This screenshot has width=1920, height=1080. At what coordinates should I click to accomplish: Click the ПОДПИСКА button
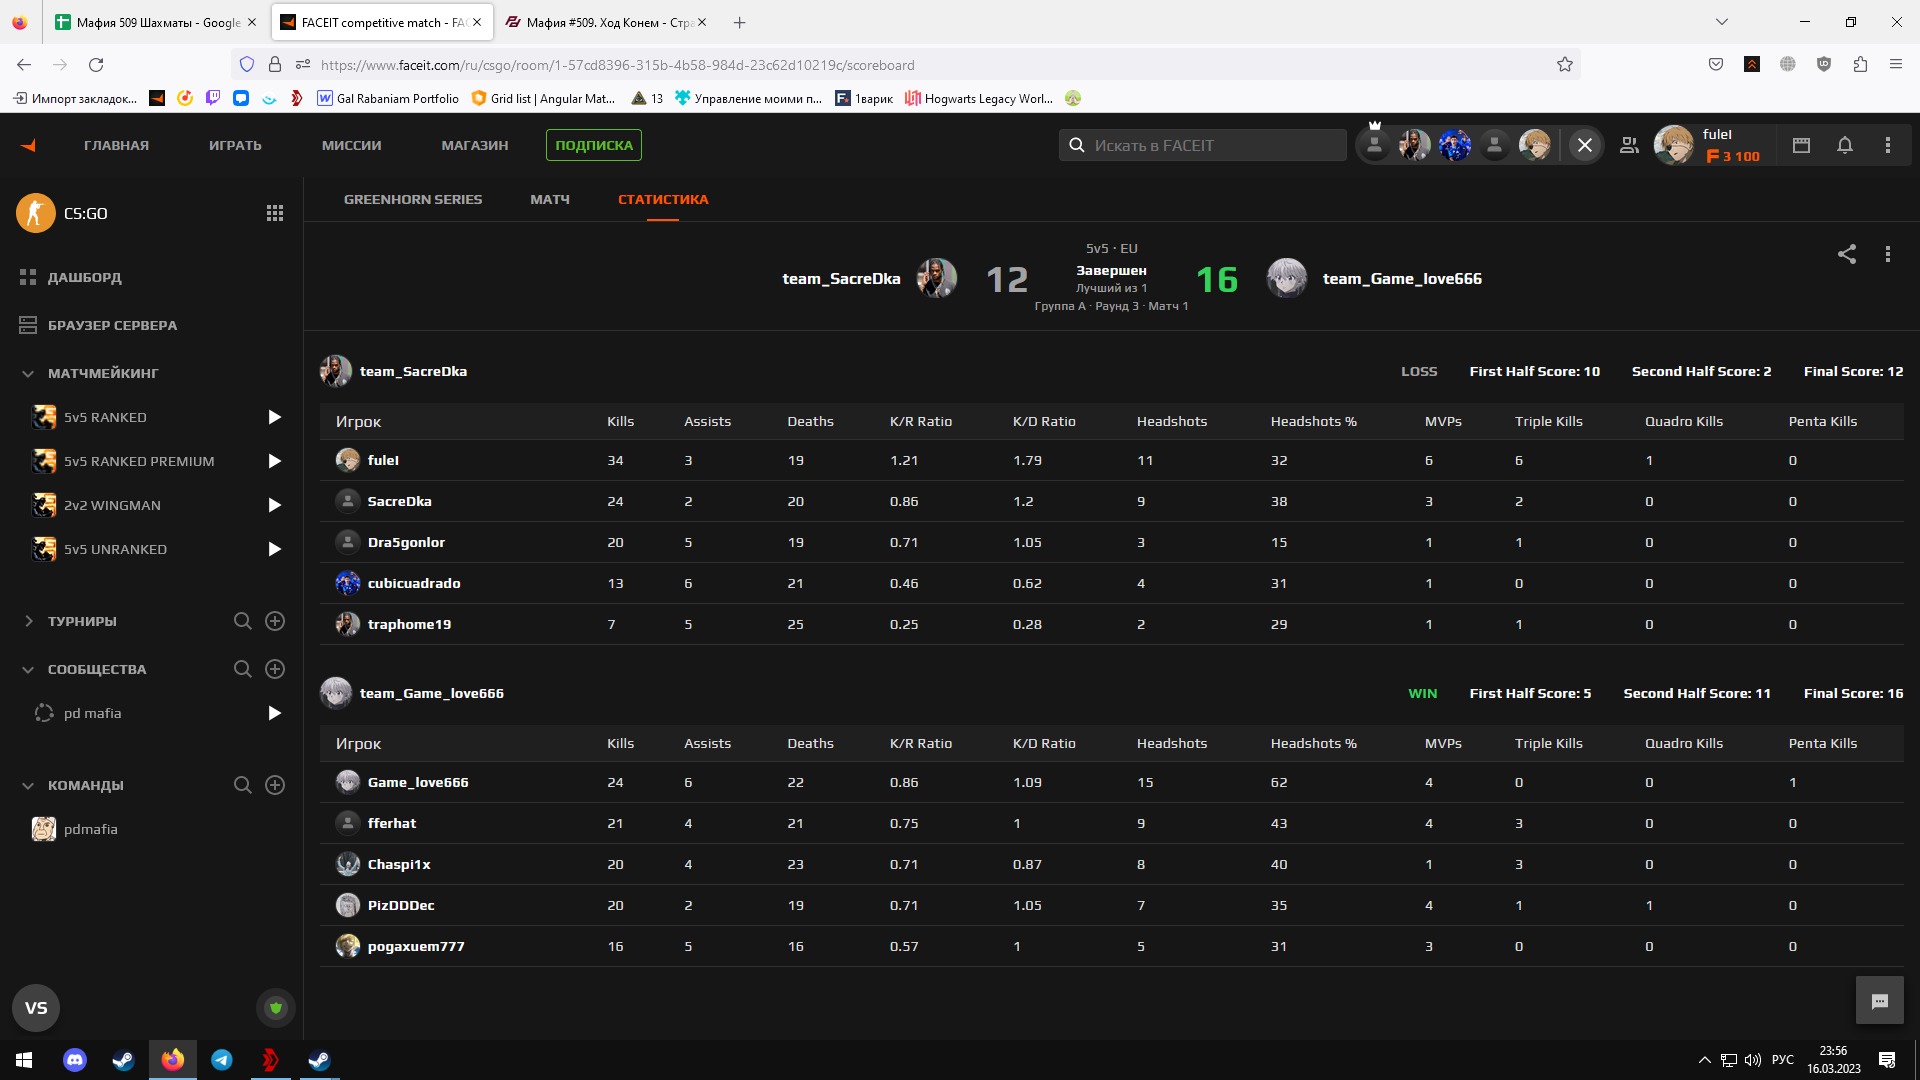(593, 145)
